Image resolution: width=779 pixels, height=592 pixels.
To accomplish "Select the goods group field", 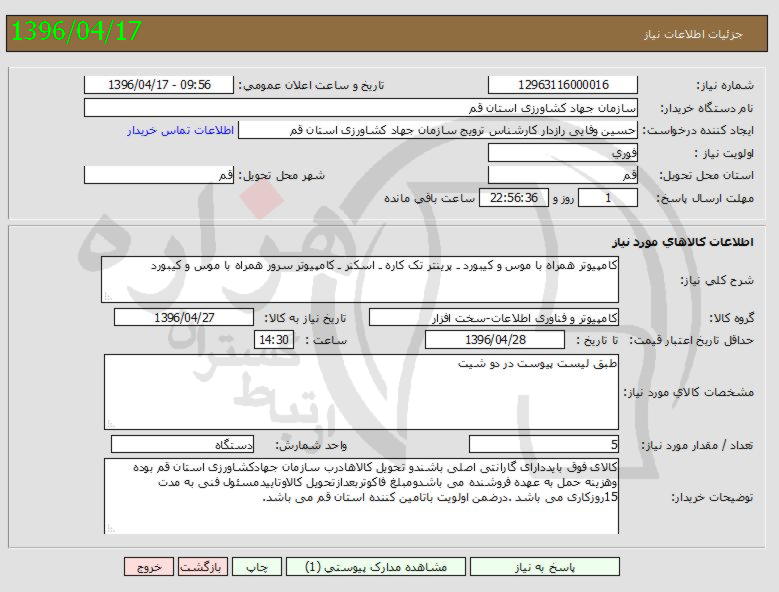I will pos(494,317).
